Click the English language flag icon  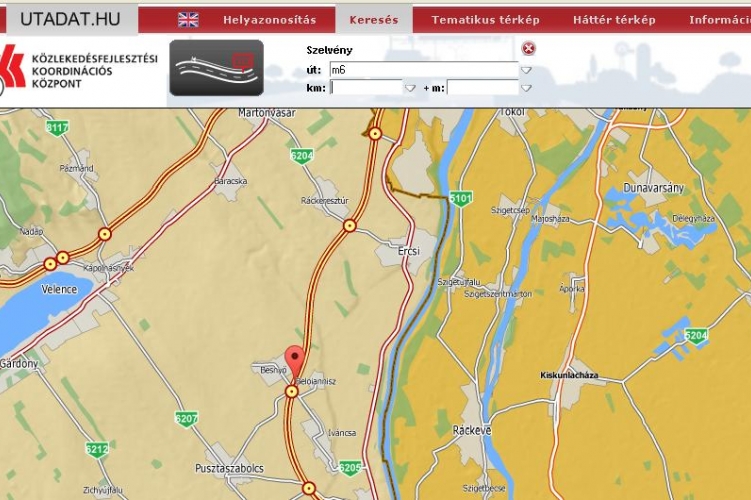click(x=188, y=20)
